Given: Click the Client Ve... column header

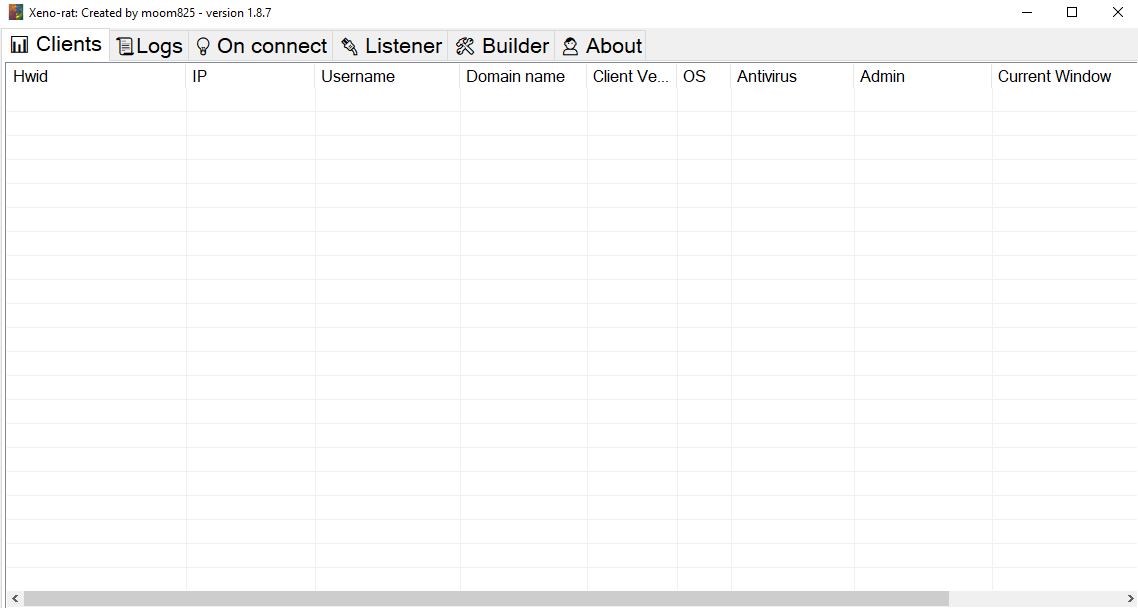Looking at the screenshot, I should (x=631, y=77).
